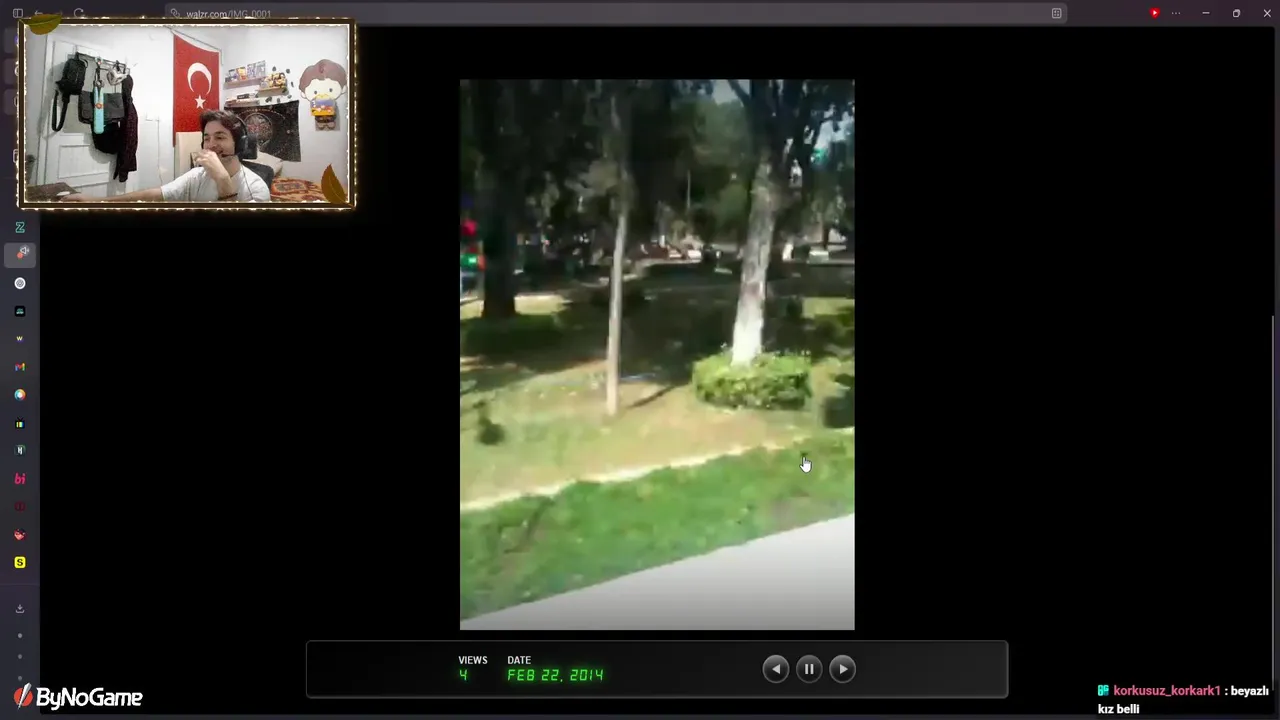Open the green Z sidebar shortcut
1280x720 pixels.
[19, 227]
